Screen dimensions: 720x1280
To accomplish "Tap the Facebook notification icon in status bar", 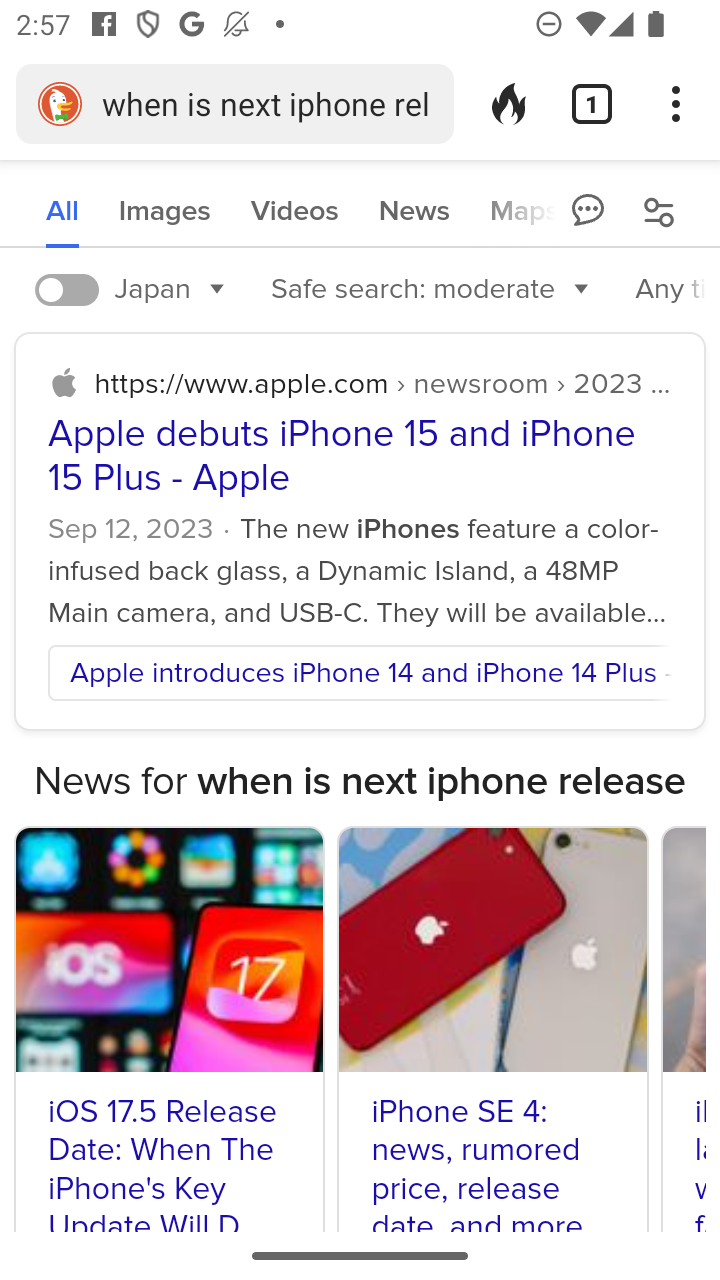I will (x=103, y=24).
